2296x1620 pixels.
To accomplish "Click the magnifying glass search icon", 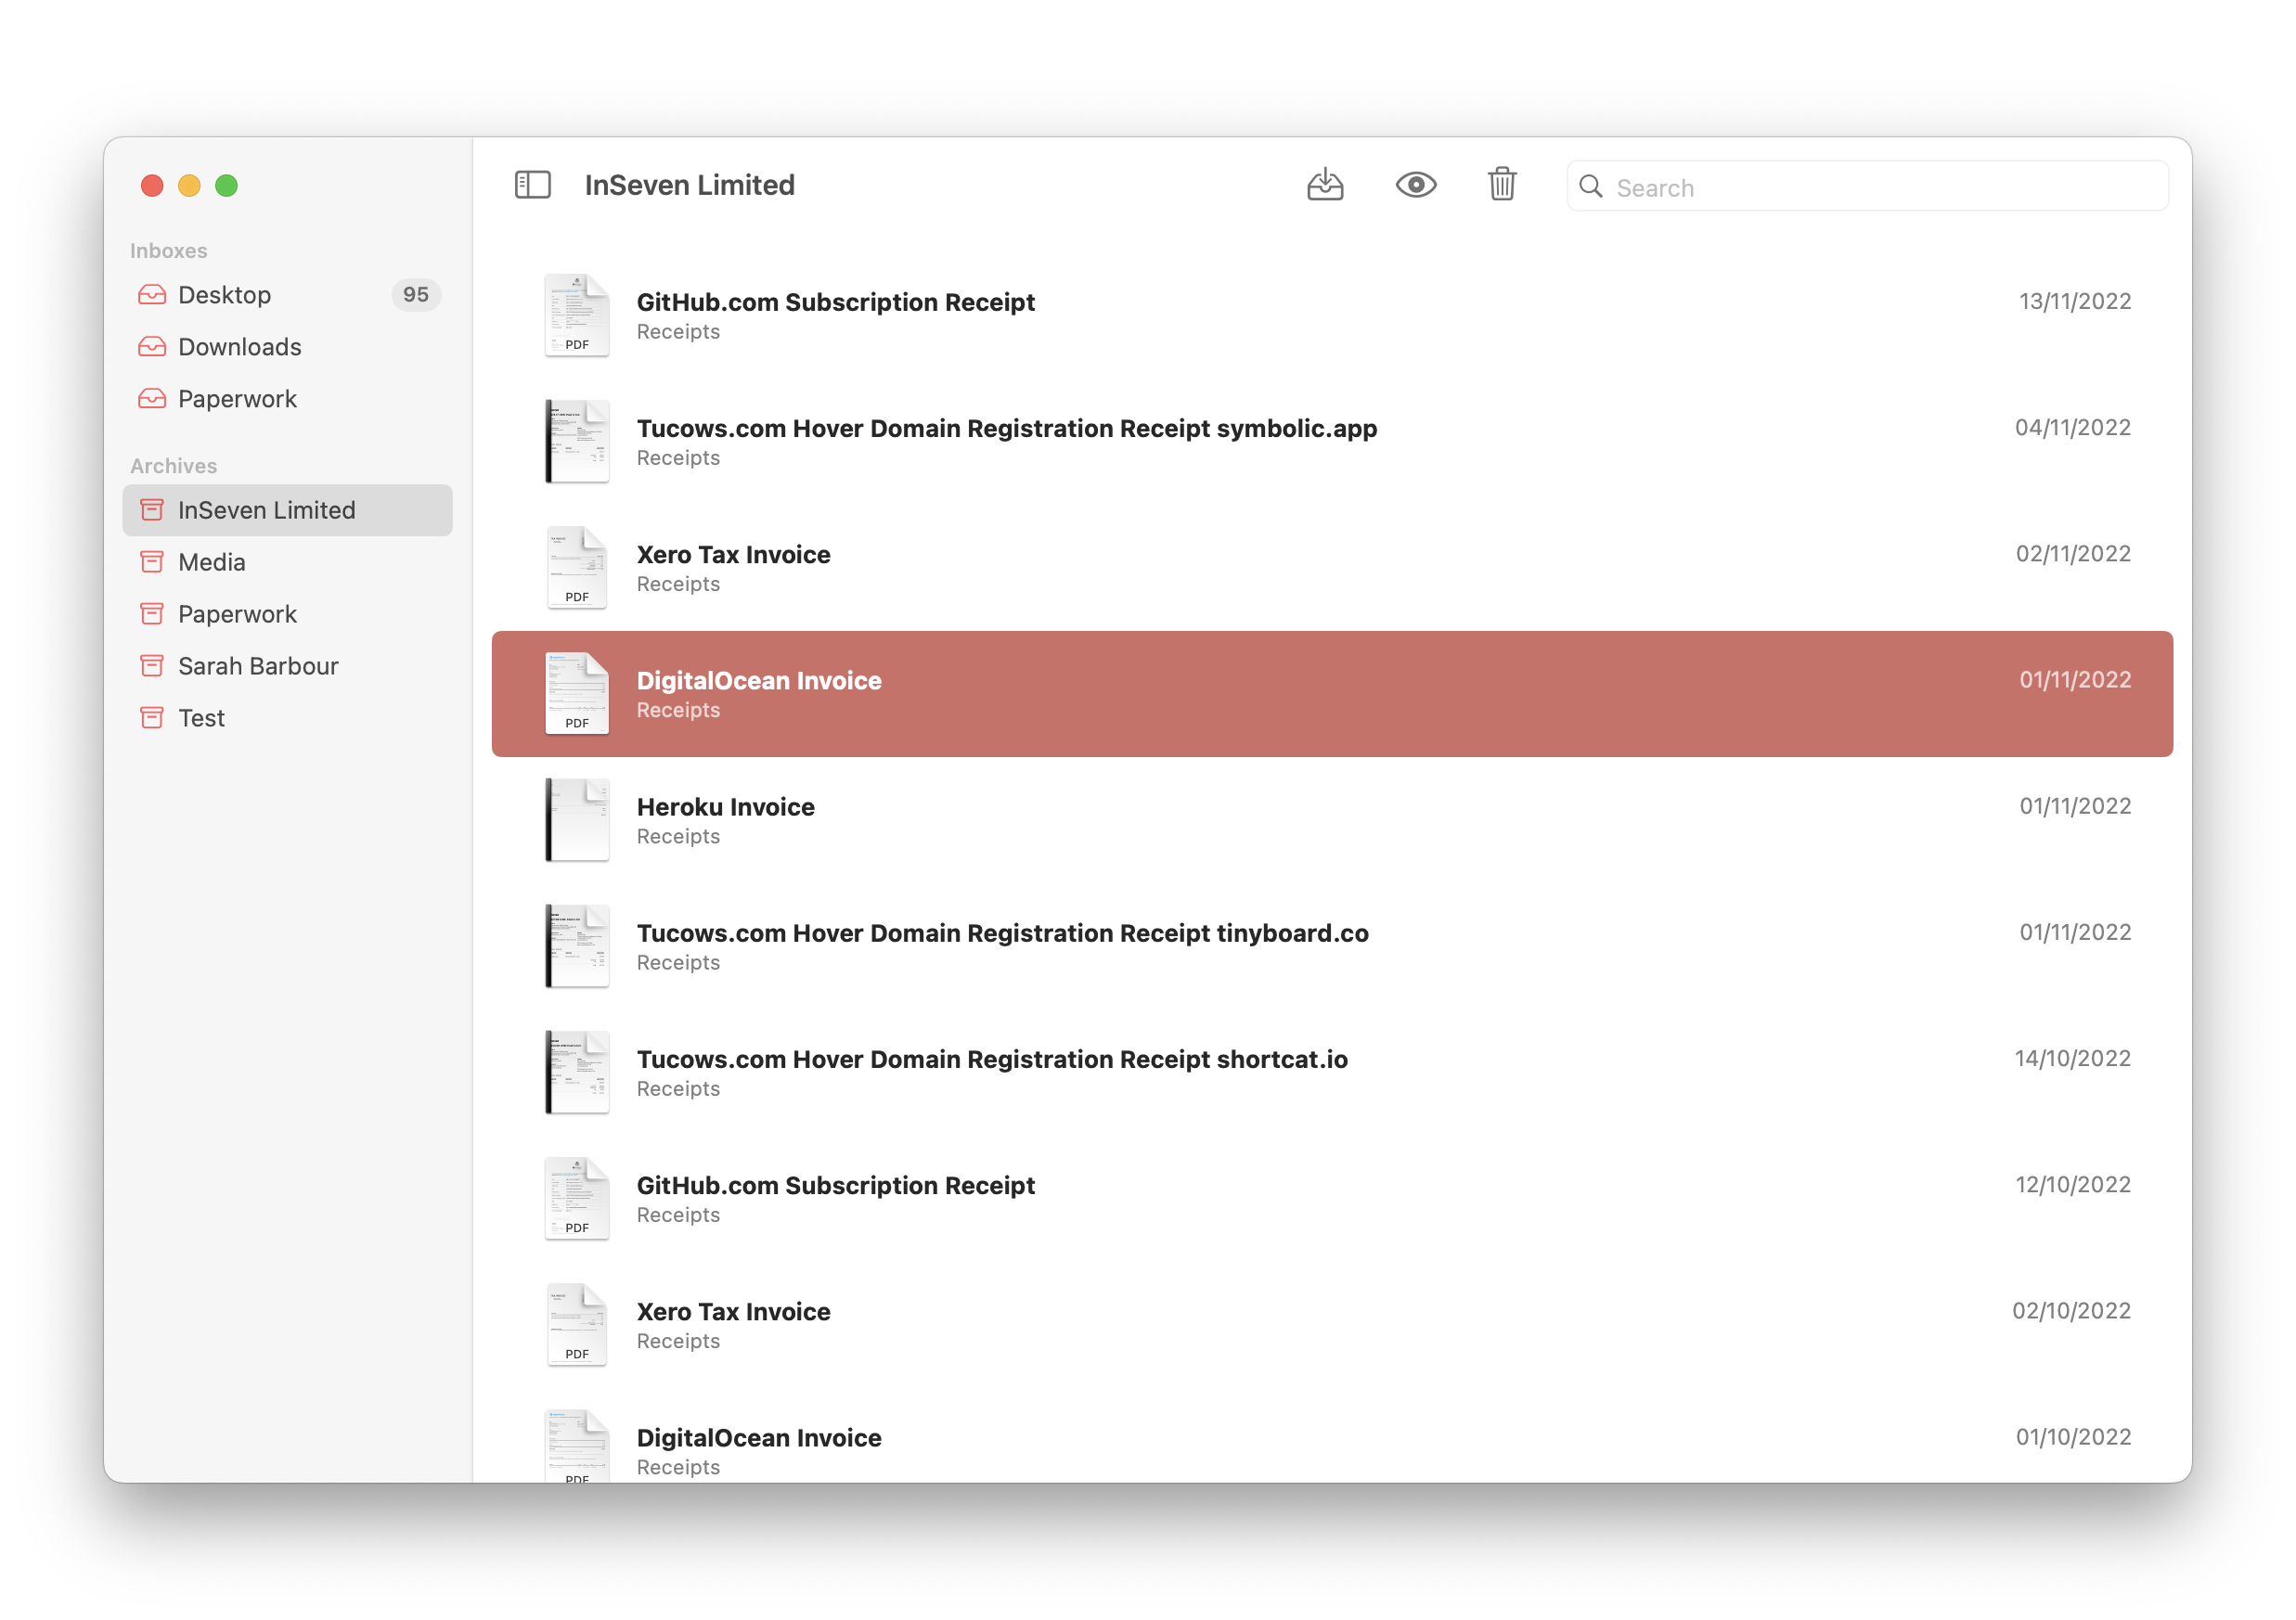I will 1591,187.
